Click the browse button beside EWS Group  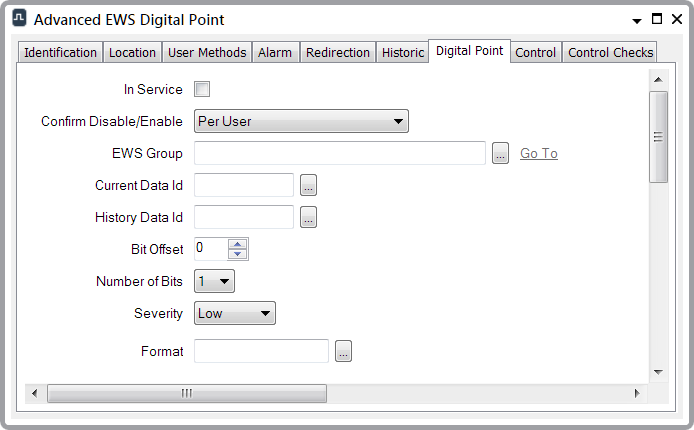(501, 153)
